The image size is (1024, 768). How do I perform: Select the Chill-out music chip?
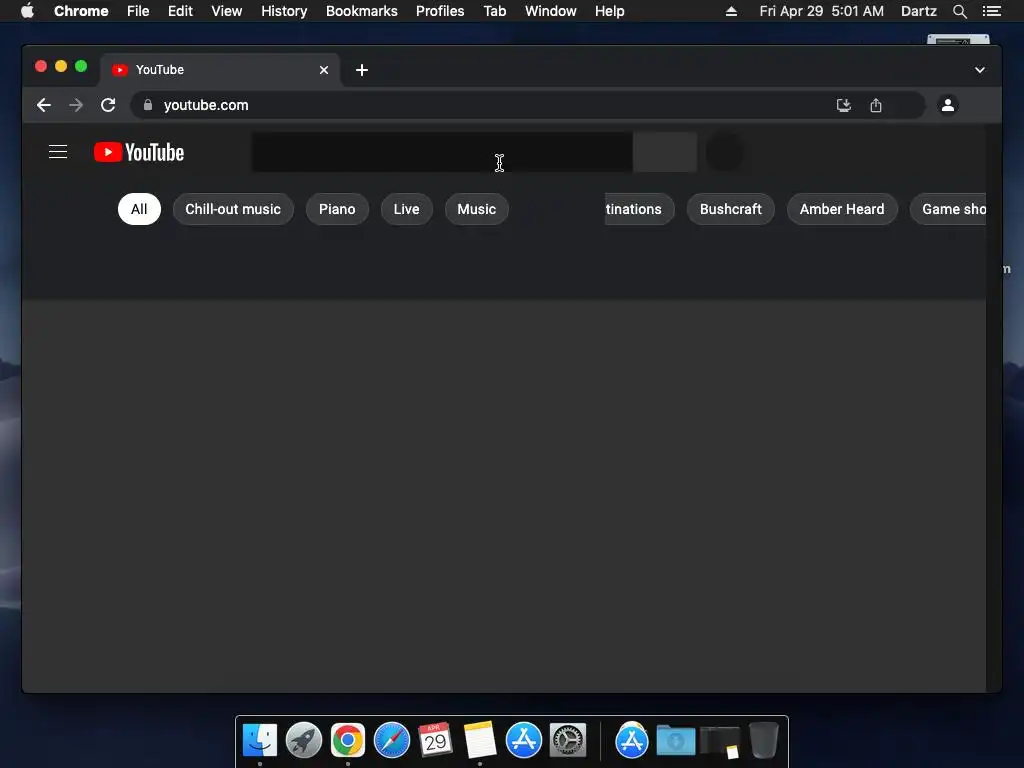(233, 209)
